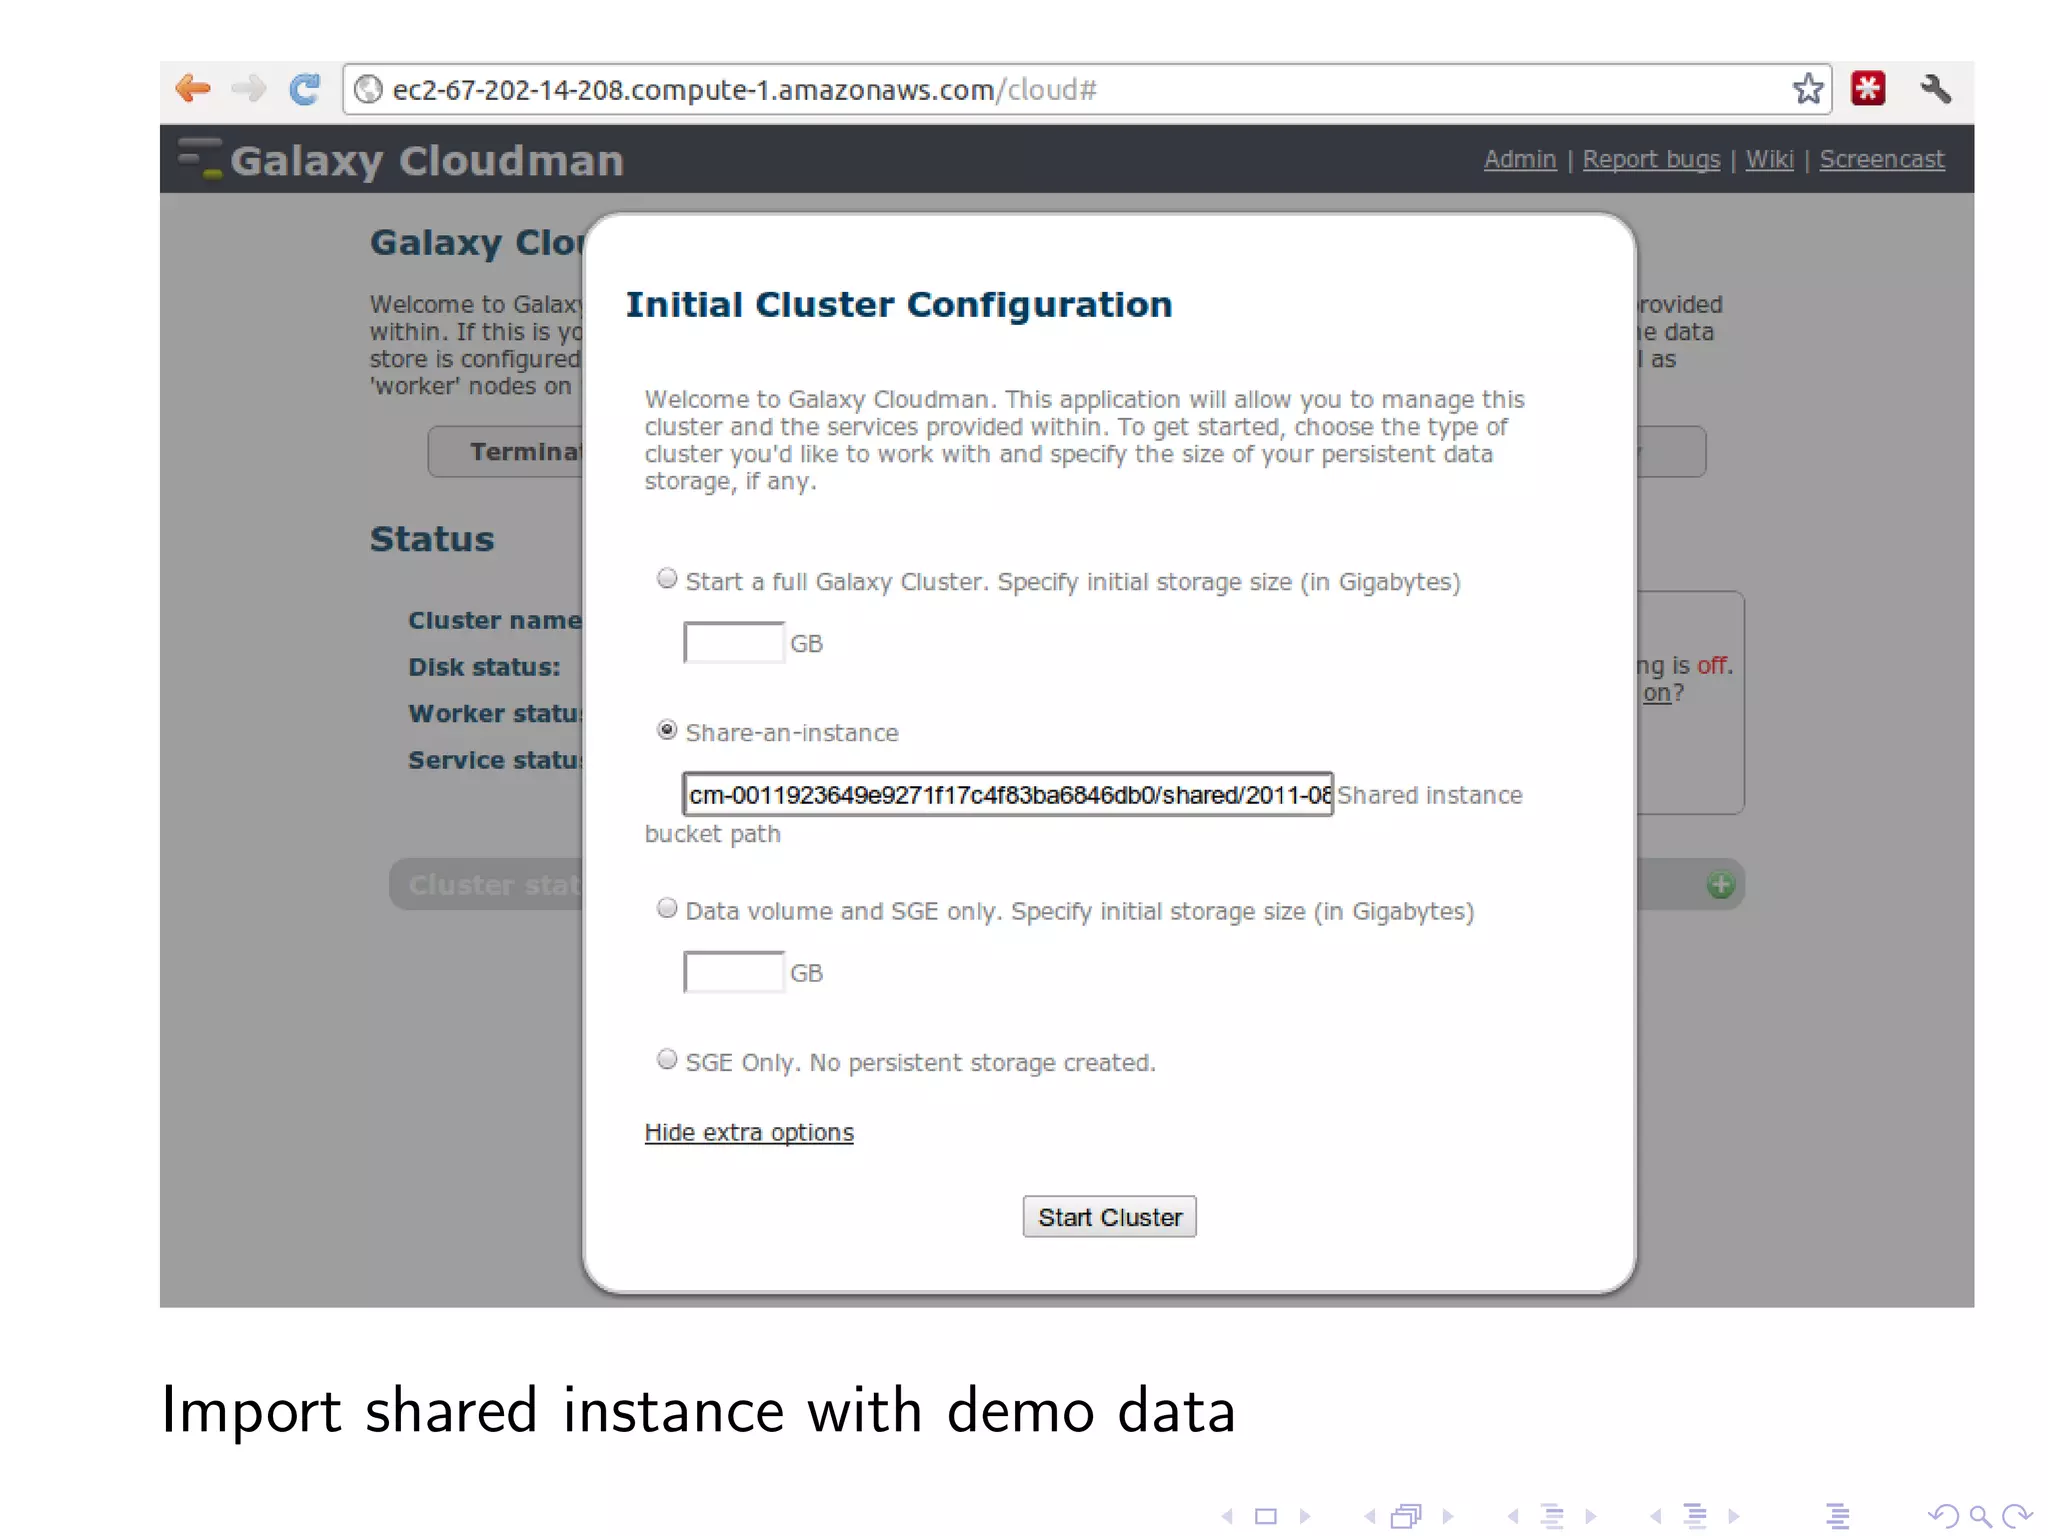The width and height of the screenshot is (2048, 1536).
Task: Click Hide extra options link
Action: coord(749,1132)
